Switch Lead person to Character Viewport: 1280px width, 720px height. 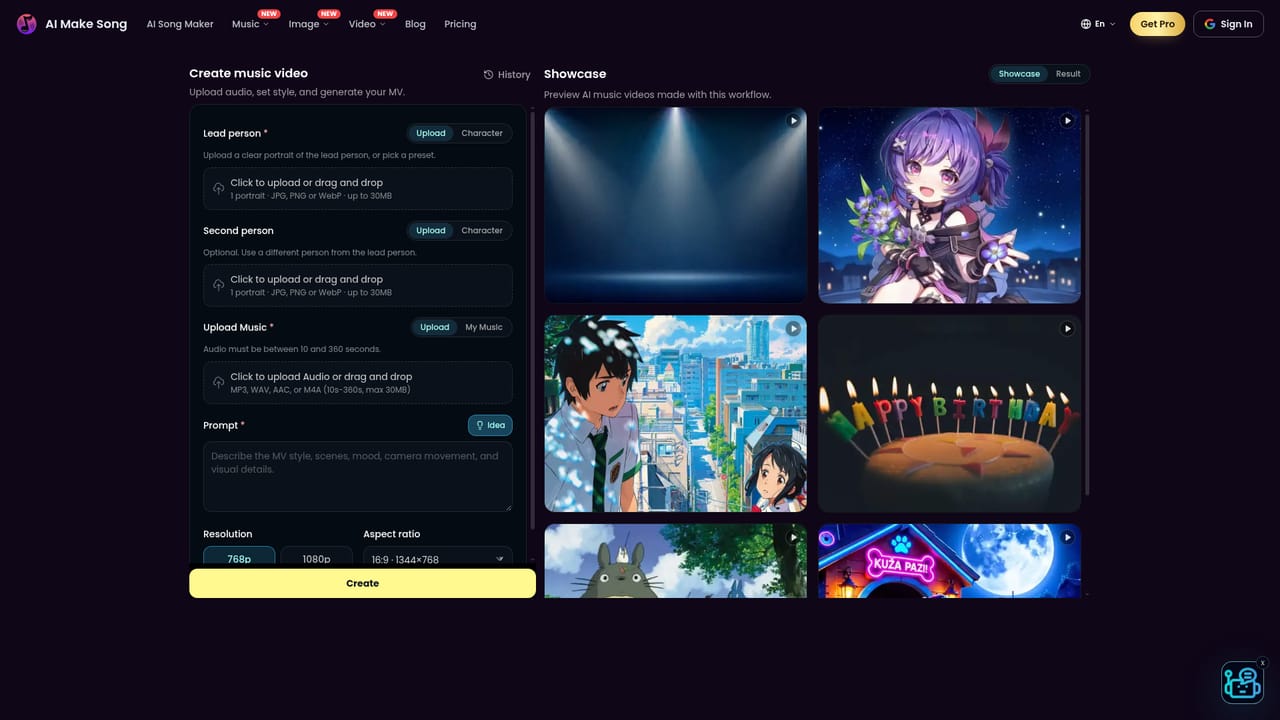click(x=482, y=133)
